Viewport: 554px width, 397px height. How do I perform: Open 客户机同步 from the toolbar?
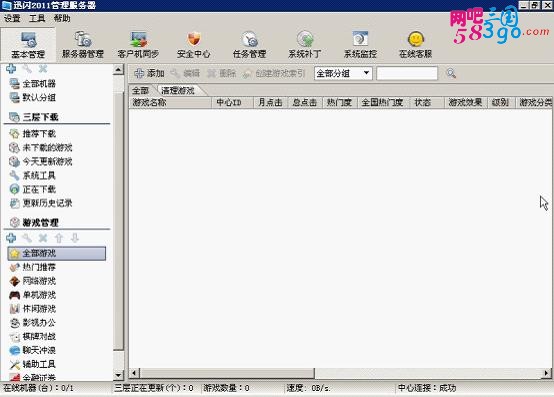click(x=138, y=44)
